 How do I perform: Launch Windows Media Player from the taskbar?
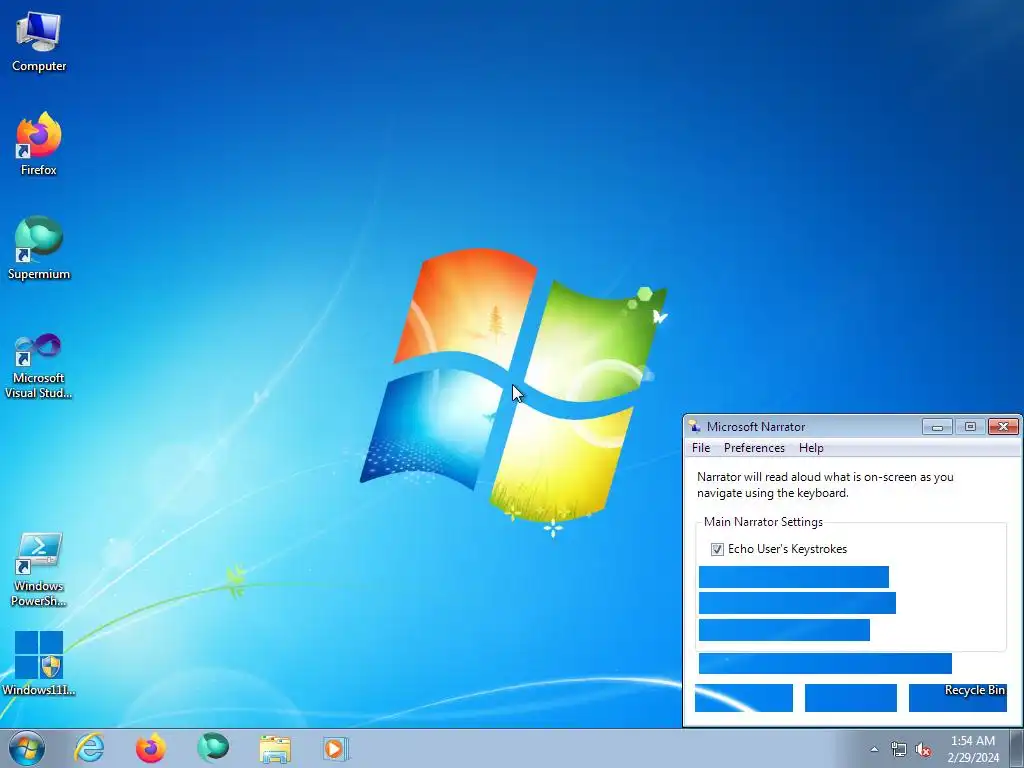point(336,748)
